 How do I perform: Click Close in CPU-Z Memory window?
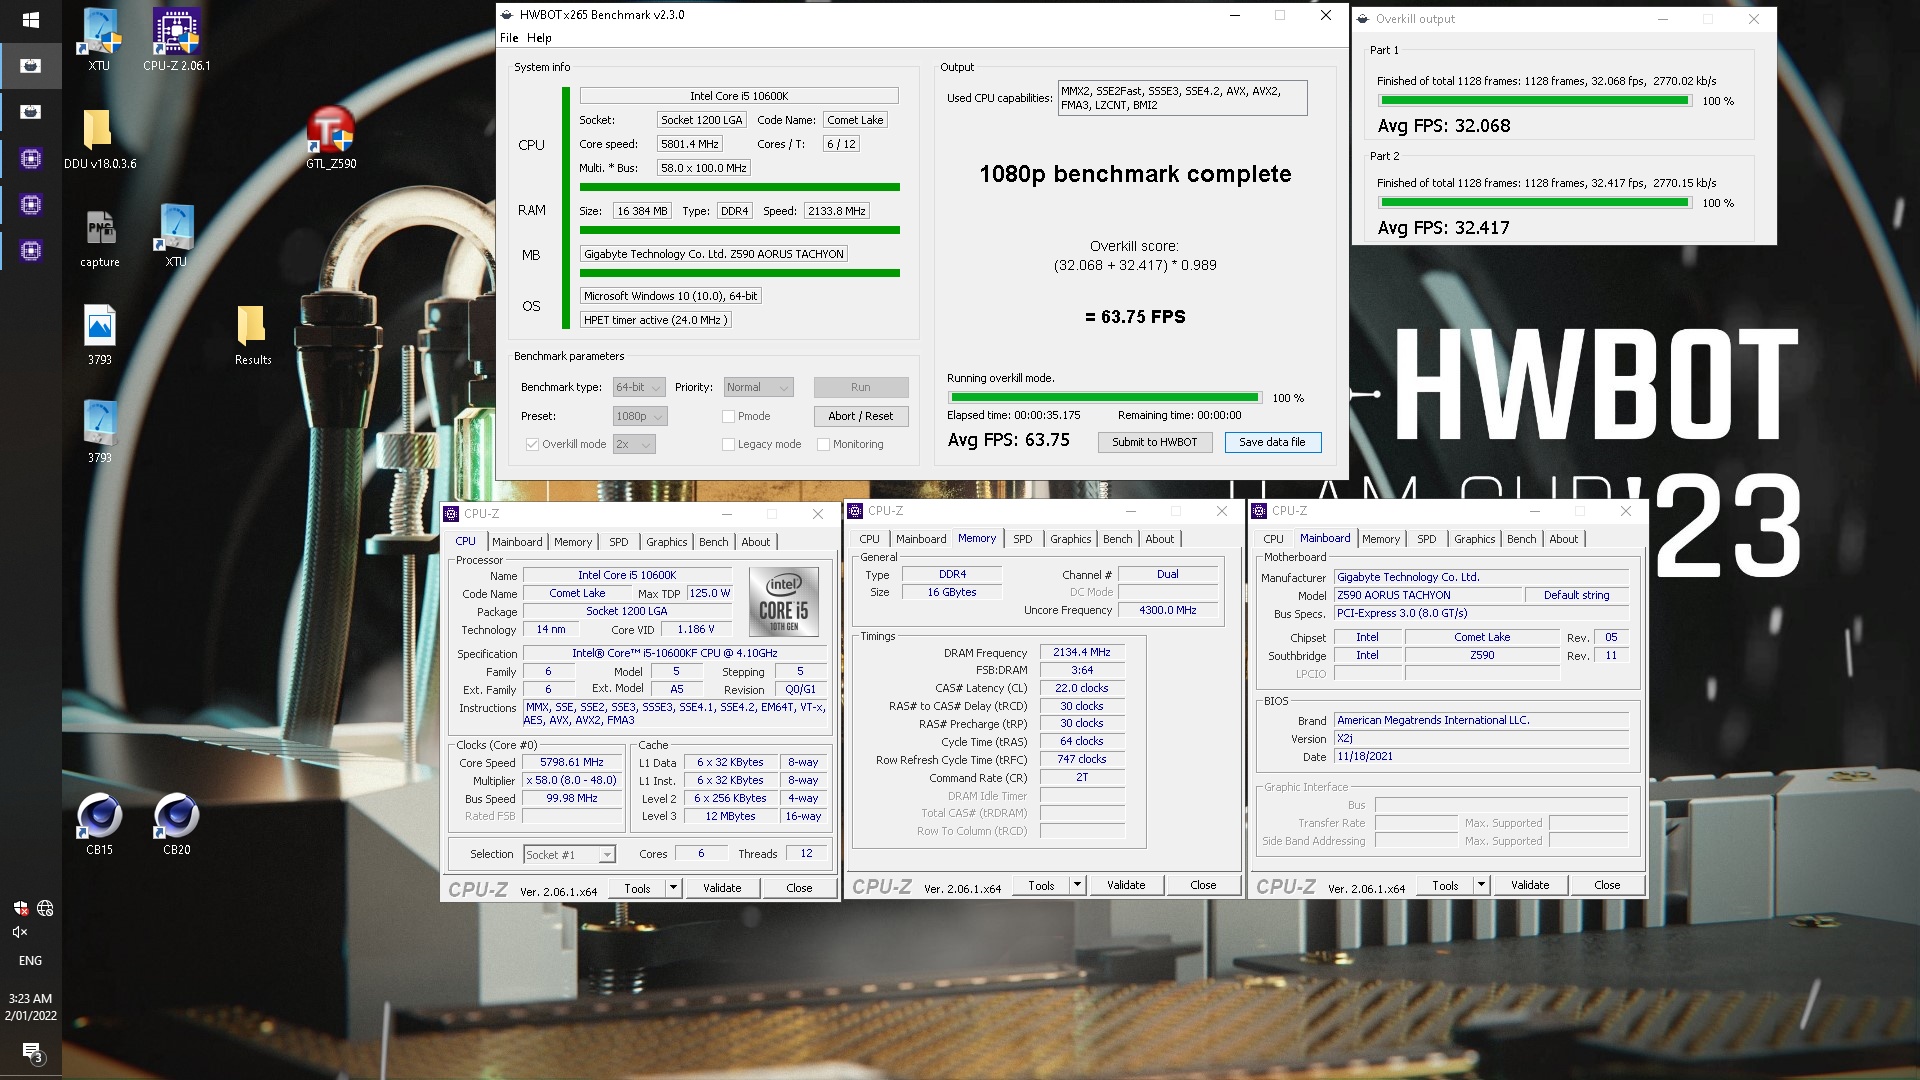pyautogui.click(x=1203, y=885)
